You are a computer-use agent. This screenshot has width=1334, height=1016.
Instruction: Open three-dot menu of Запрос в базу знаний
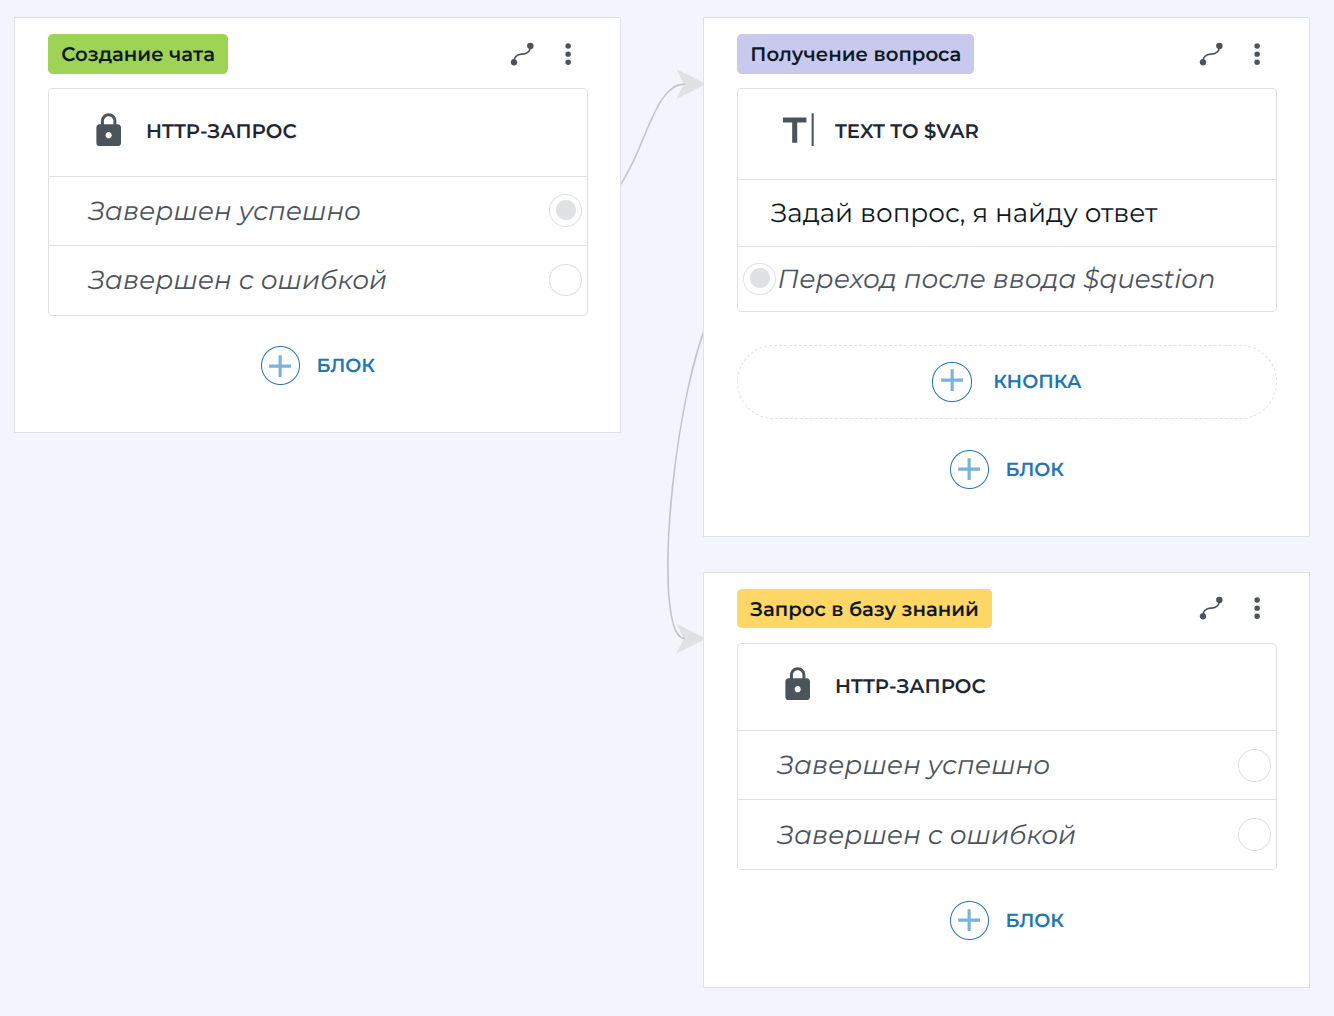click(1257, 608)
